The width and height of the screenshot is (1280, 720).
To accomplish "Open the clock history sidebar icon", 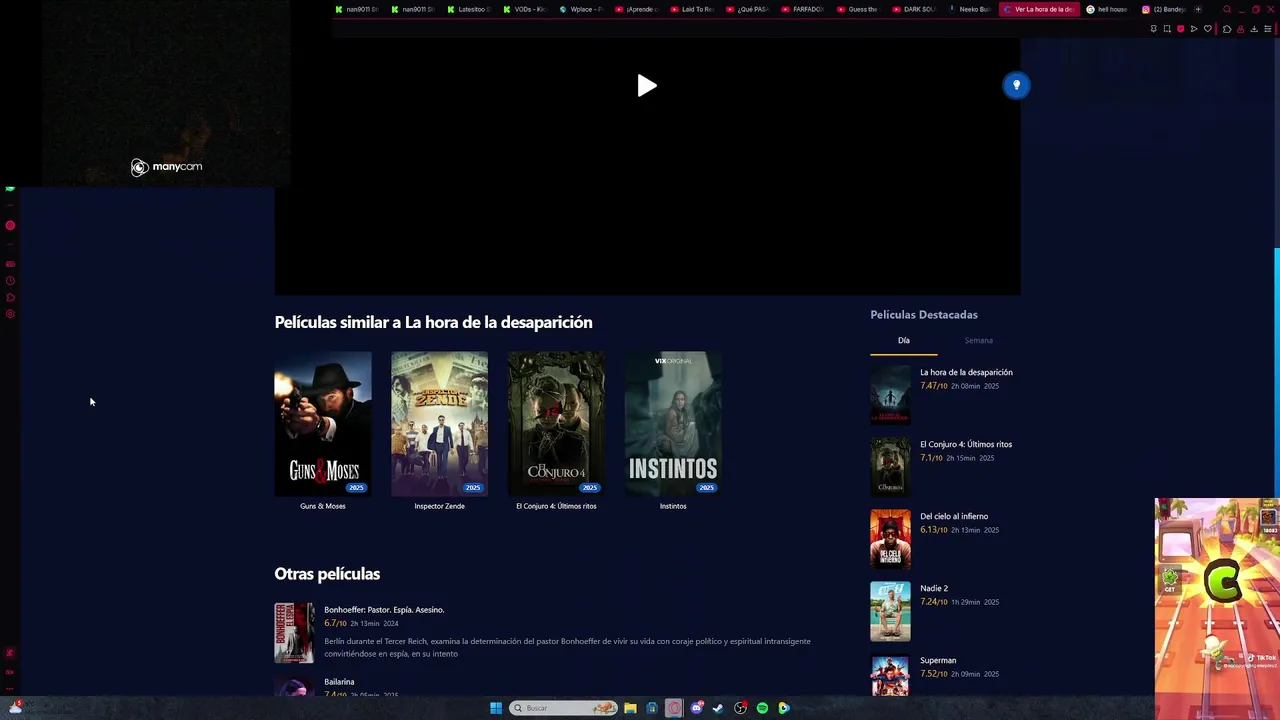I will pos(10,281).
